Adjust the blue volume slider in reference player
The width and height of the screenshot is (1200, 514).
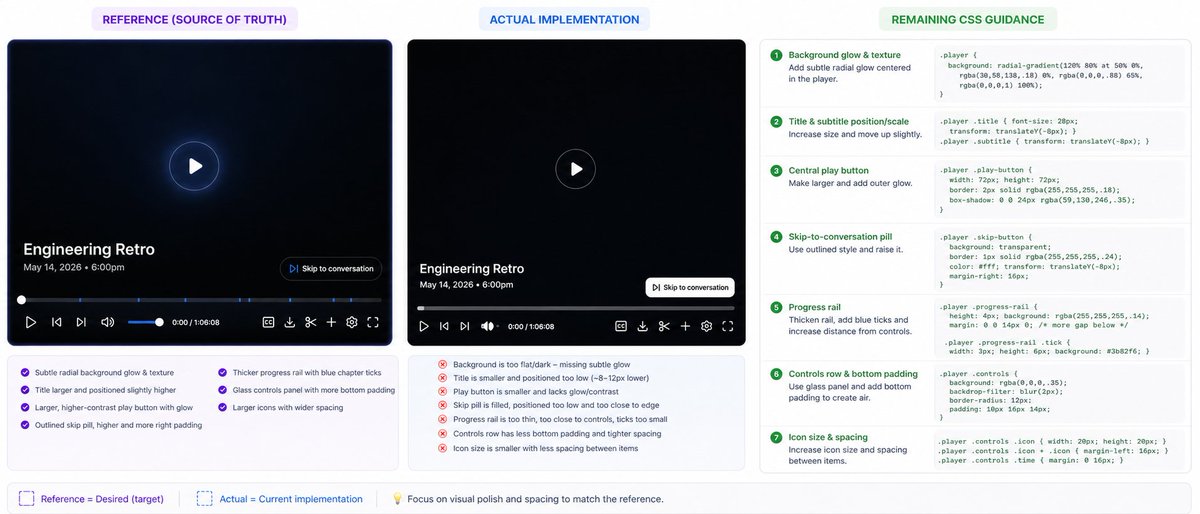[145, 322]
